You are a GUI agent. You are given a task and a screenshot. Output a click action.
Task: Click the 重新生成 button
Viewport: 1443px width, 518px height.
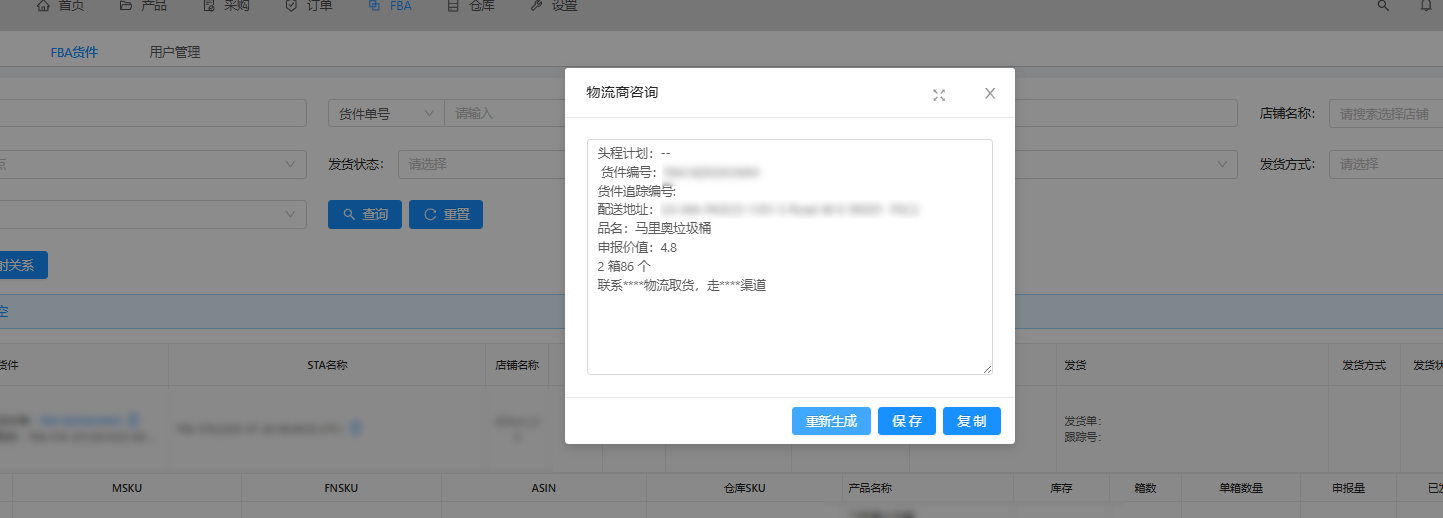coord(831,421)
